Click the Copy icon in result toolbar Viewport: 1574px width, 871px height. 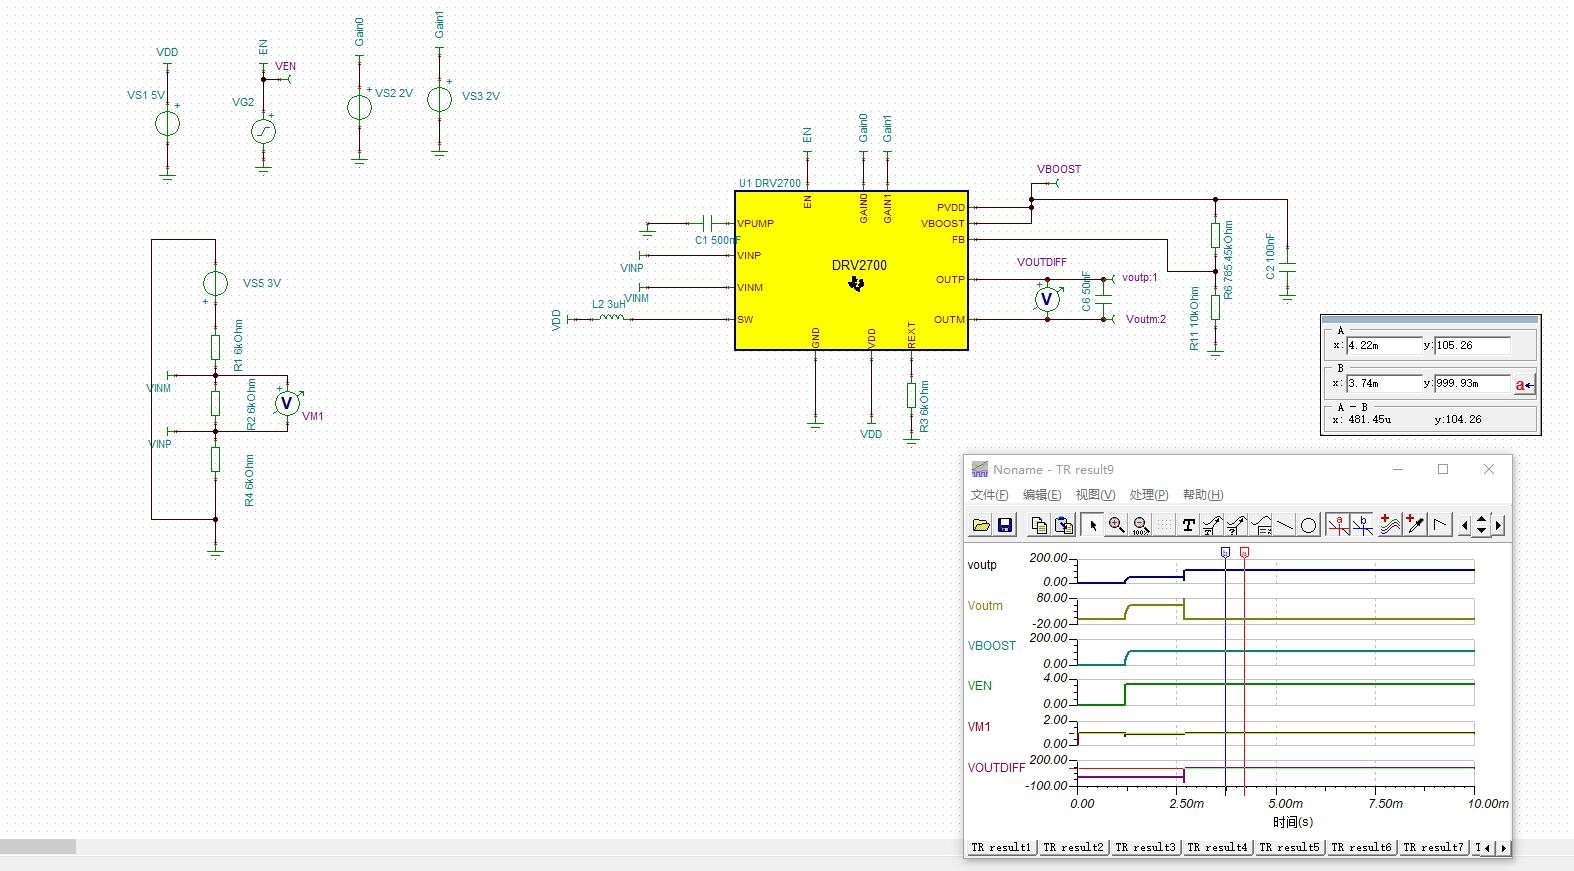[1039, 525]
